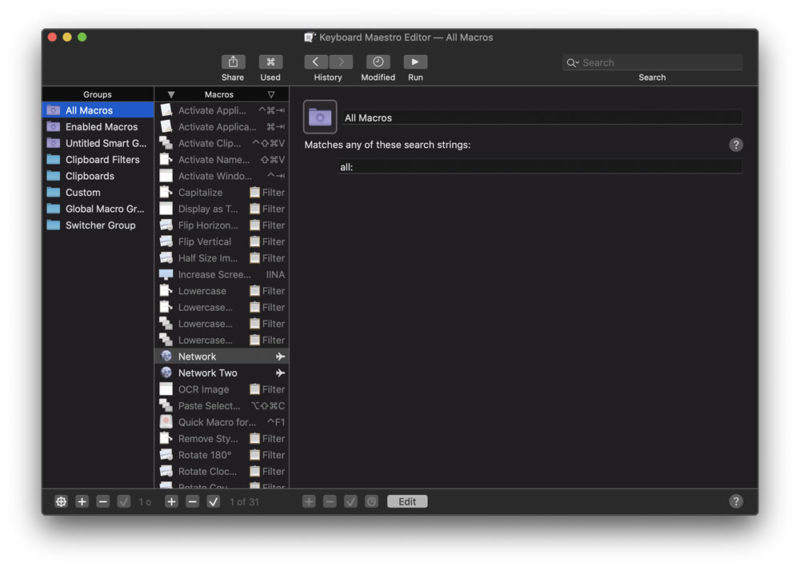This screenshot has height=570, width=800.
Task: Click the record button in detail toolbar
Action: 371,502
